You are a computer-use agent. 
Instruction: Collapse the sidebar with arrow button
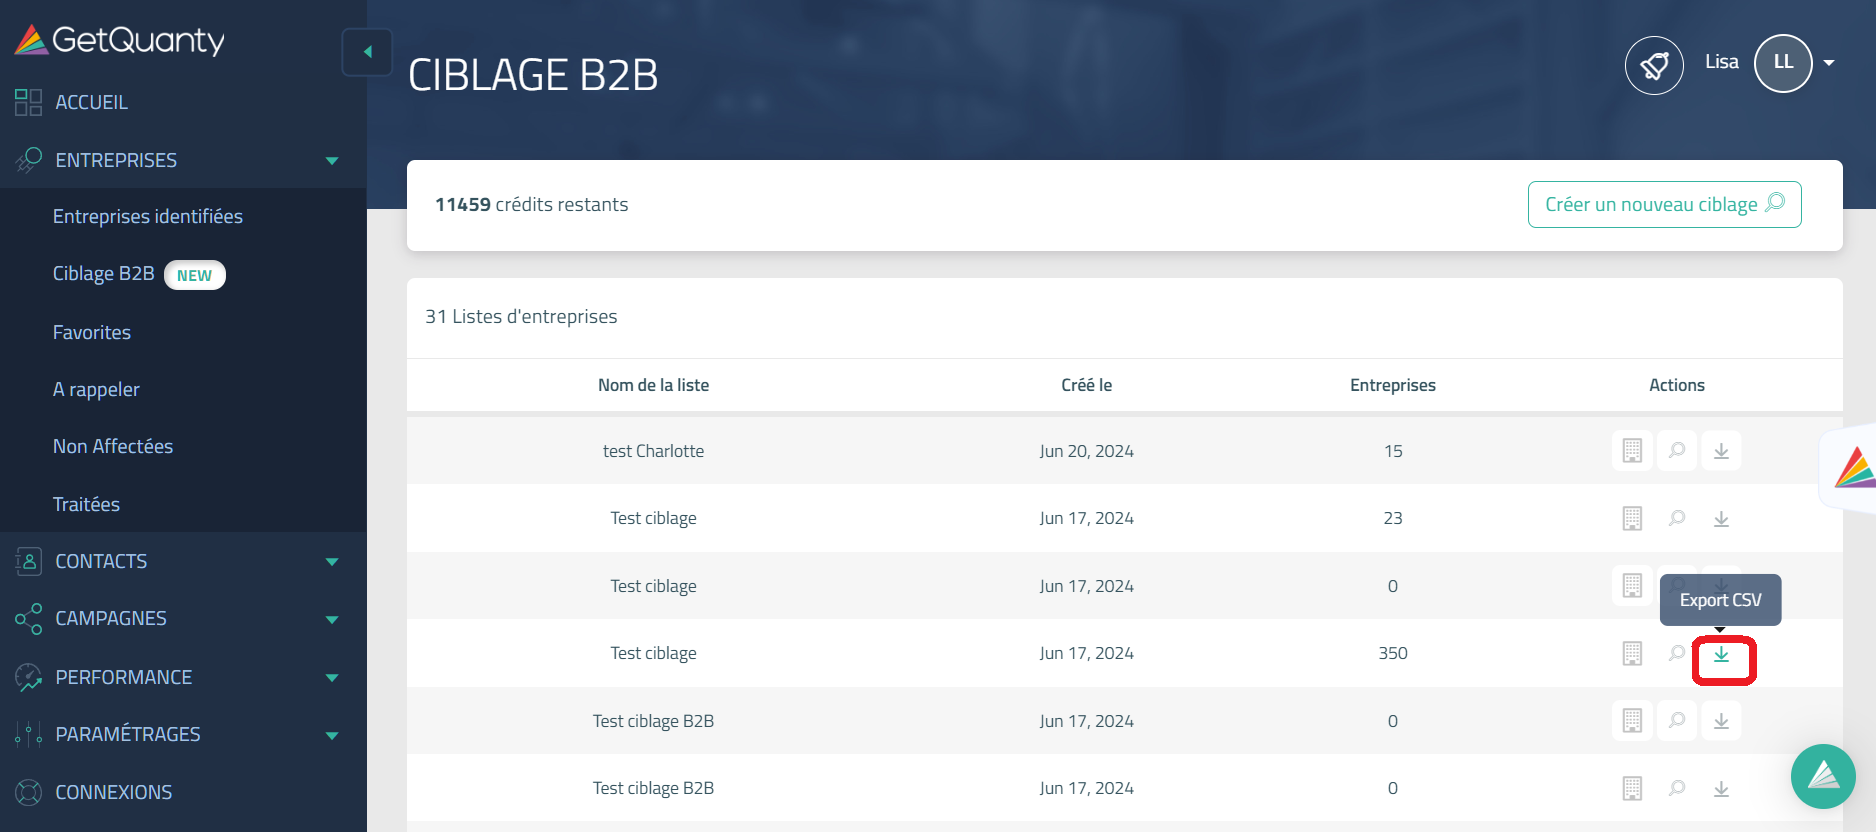pyautogui.click(x=367, y=52)
